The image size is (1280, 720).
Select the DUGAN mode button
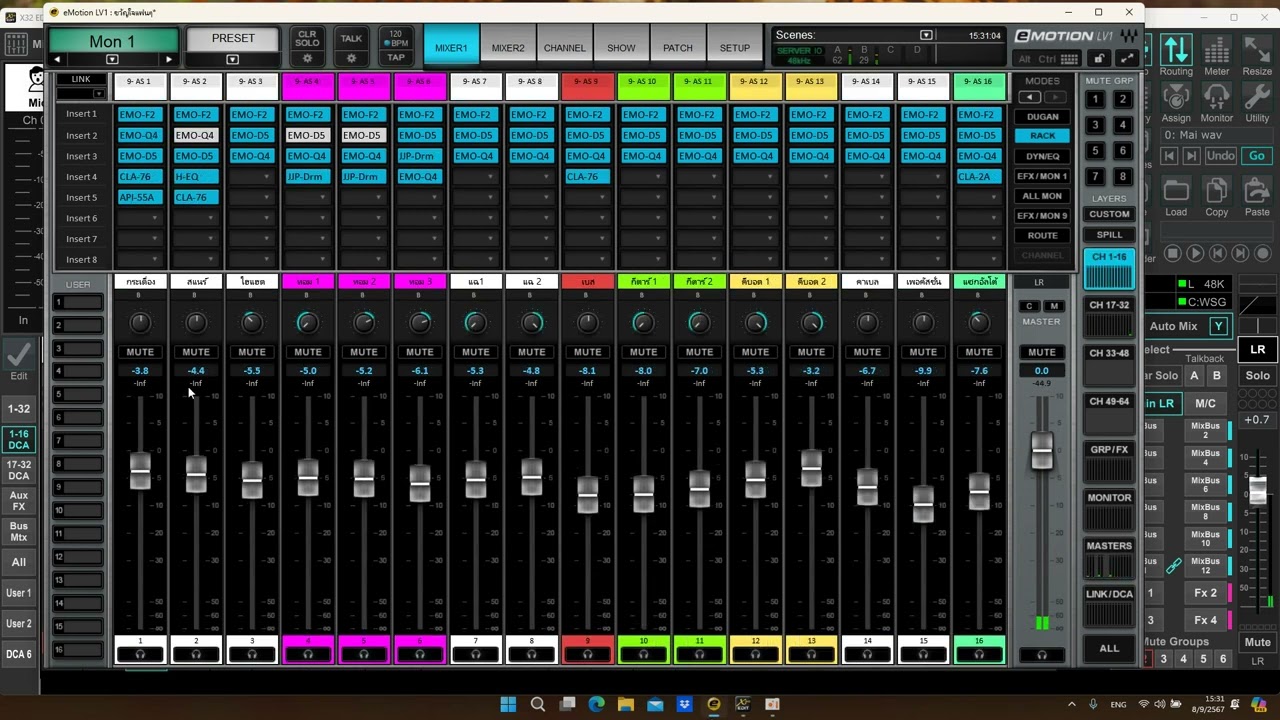click(1042, 116)
